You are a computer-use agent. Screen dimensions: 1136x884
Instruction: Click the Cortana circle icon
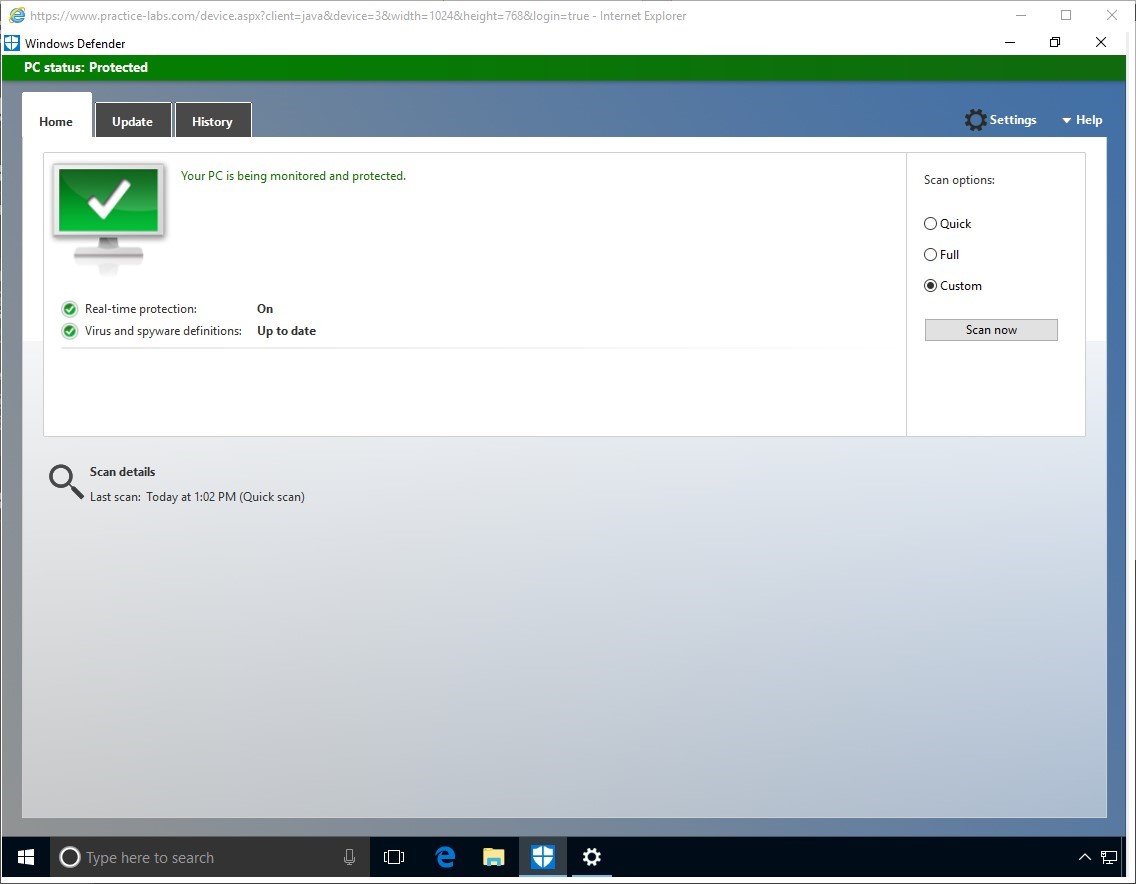pos(70,857)
